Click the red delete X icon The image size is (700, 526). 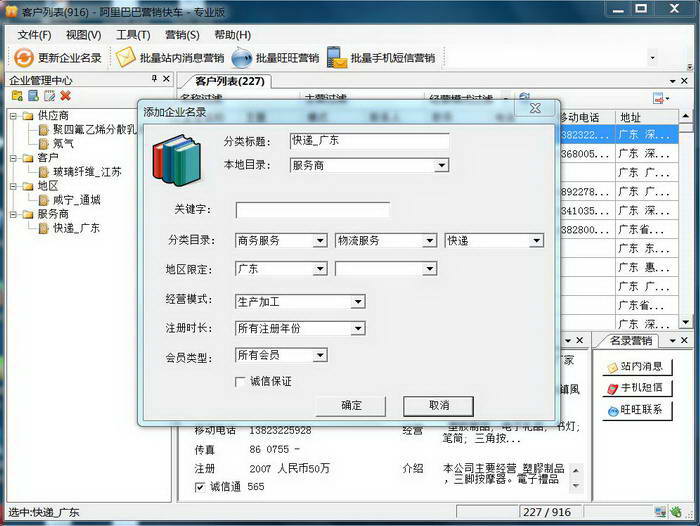pyautogui.click(x=66, y=96)
